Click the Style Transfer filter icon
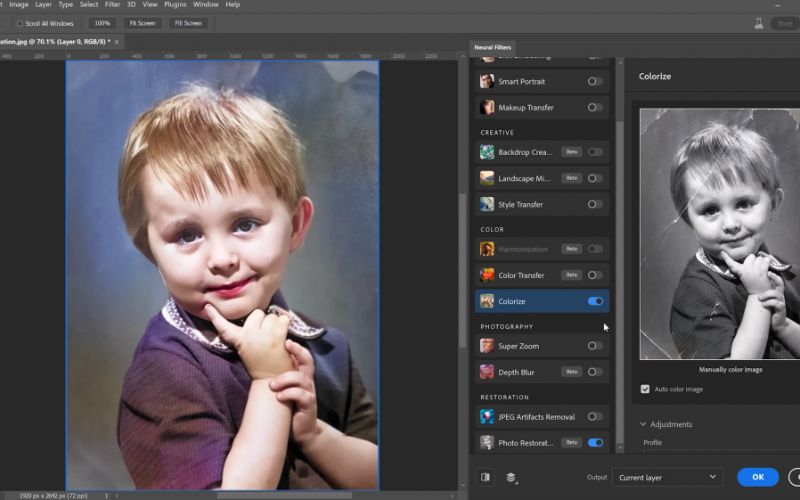The image size is (800, 500). [487, 204]
